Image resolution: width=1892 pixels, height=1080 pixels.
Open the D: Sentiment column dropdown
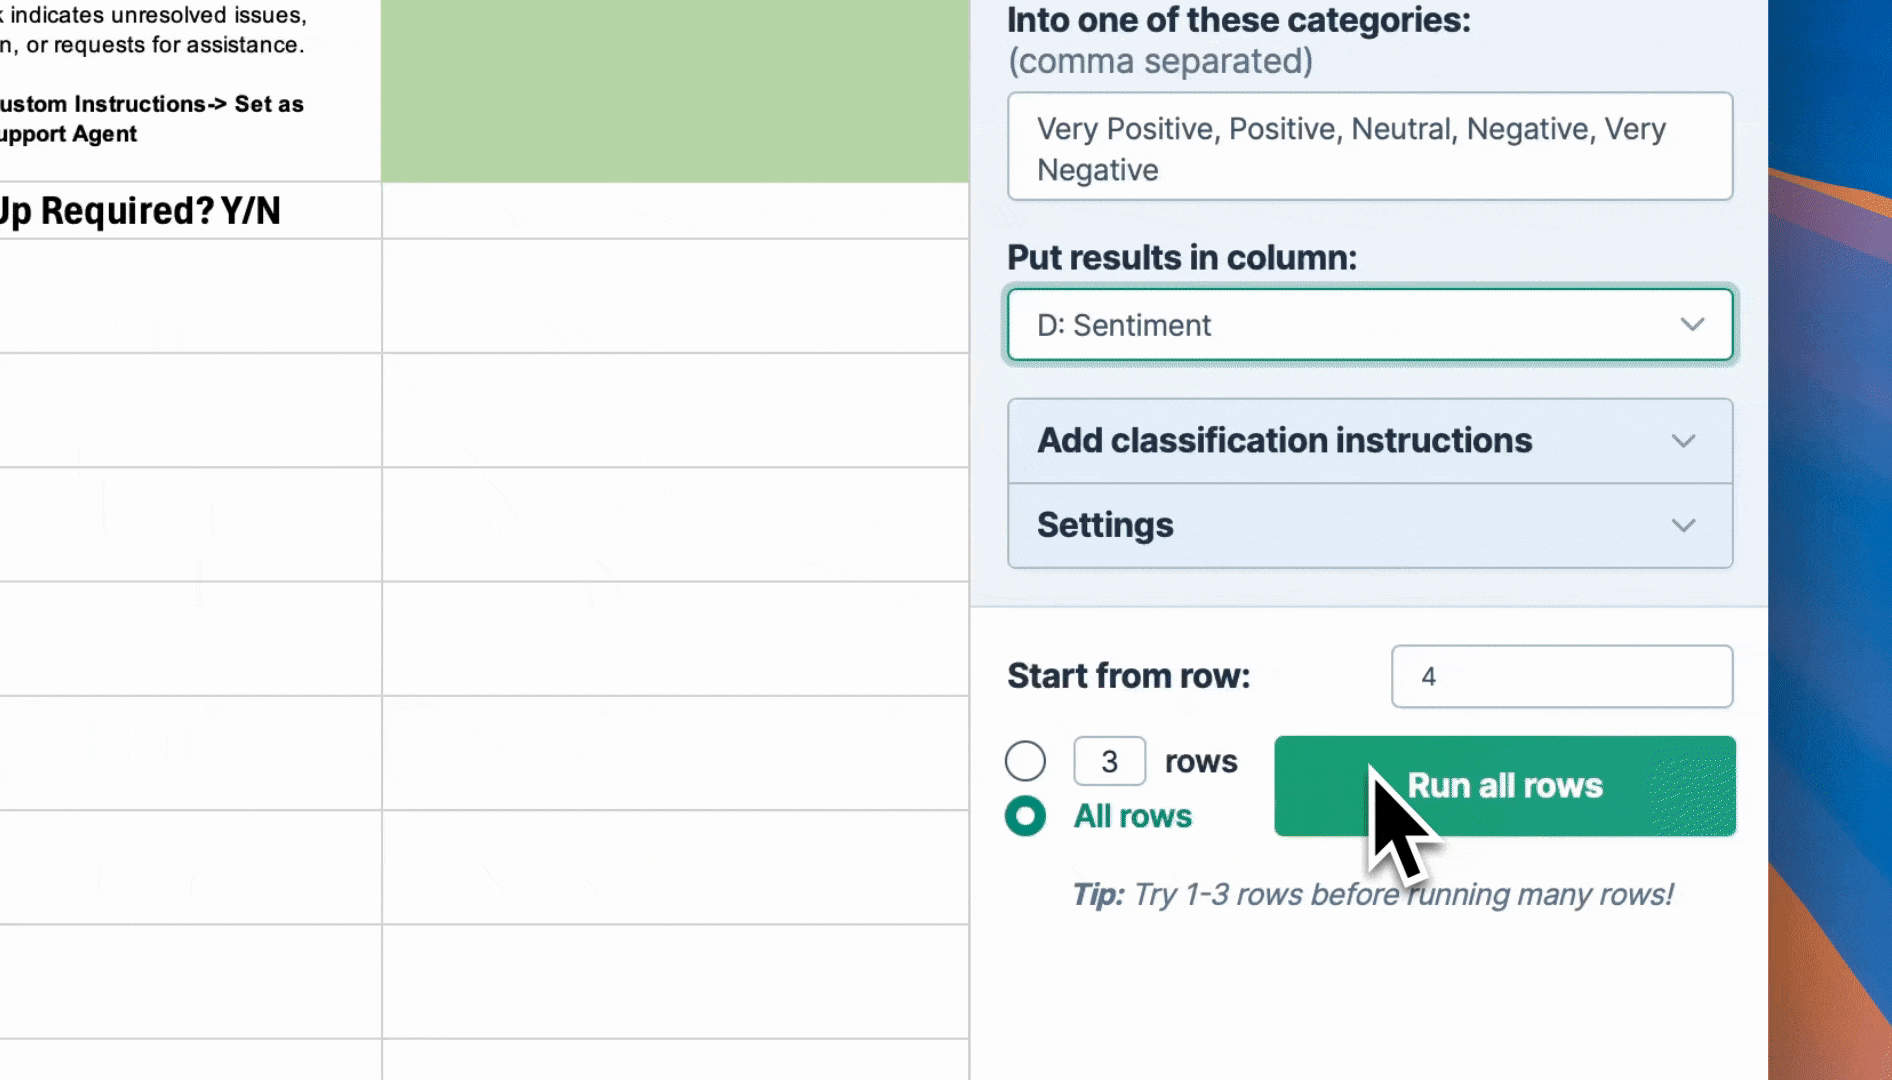point(1370,325)
